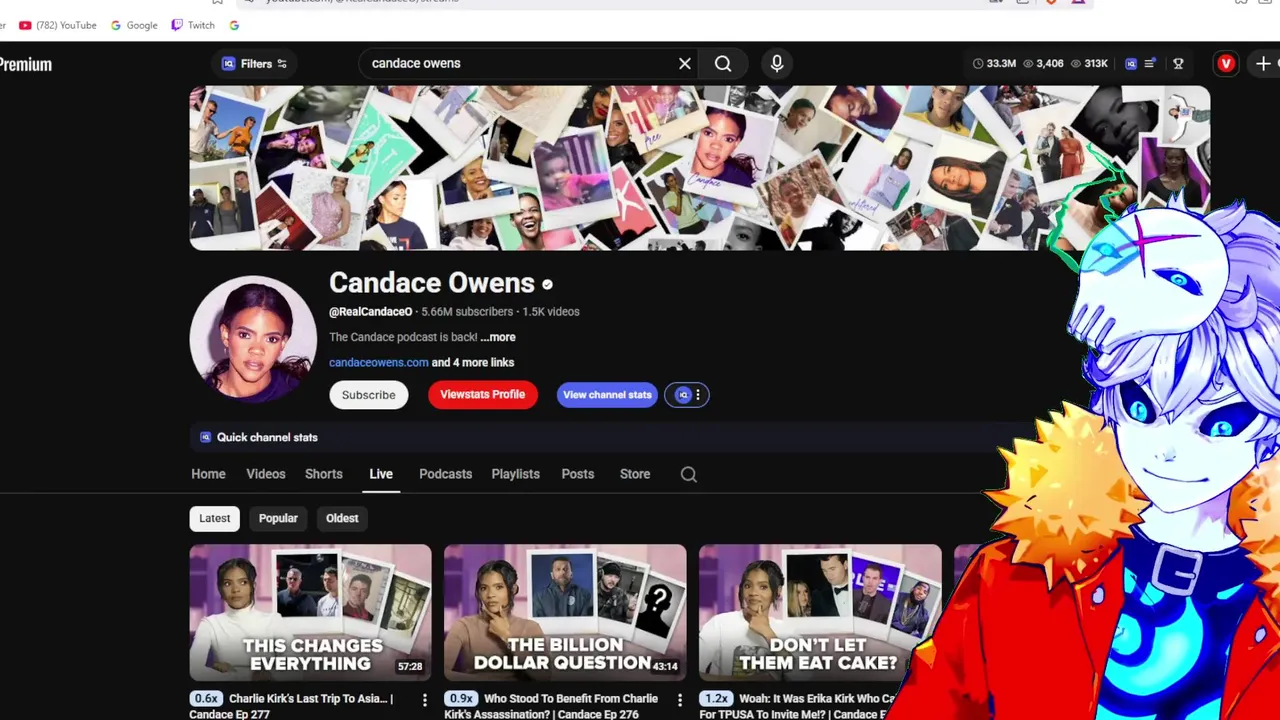Open candaceowens.com link
The width and height of the screenshot is (1280, 720).
(378, 363)
